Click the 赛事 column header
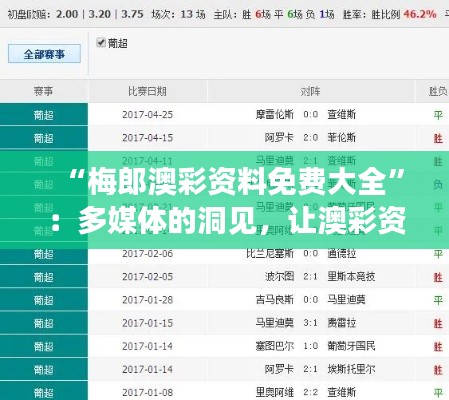 tap(43, 91)
